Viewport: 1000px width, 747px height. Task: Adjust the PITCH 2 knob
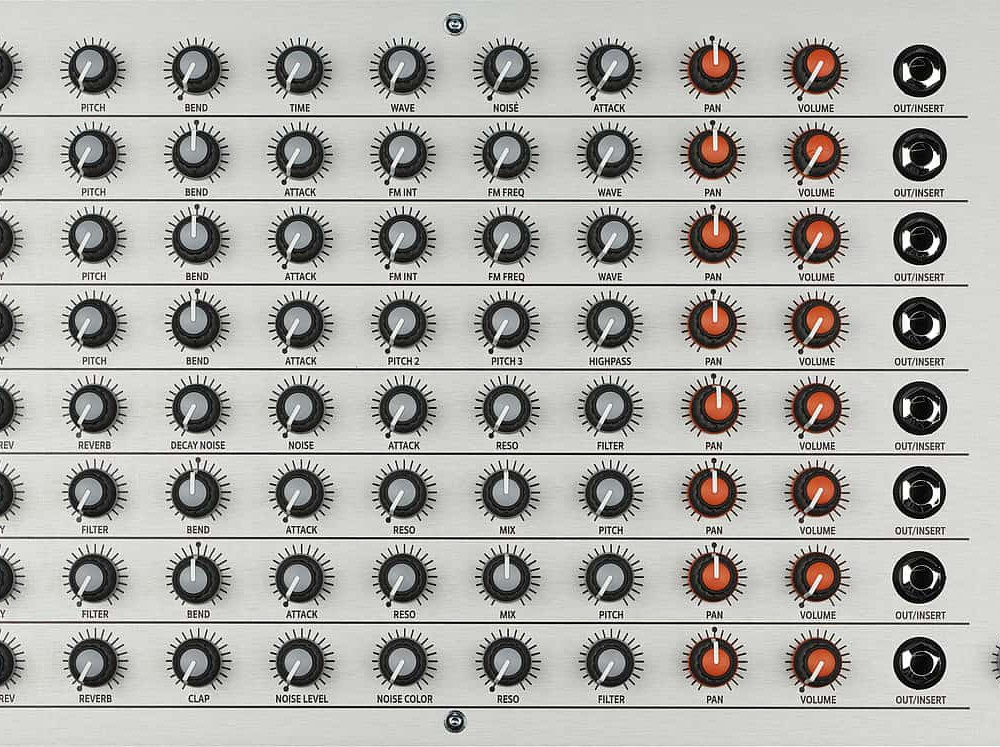(403, 322)
